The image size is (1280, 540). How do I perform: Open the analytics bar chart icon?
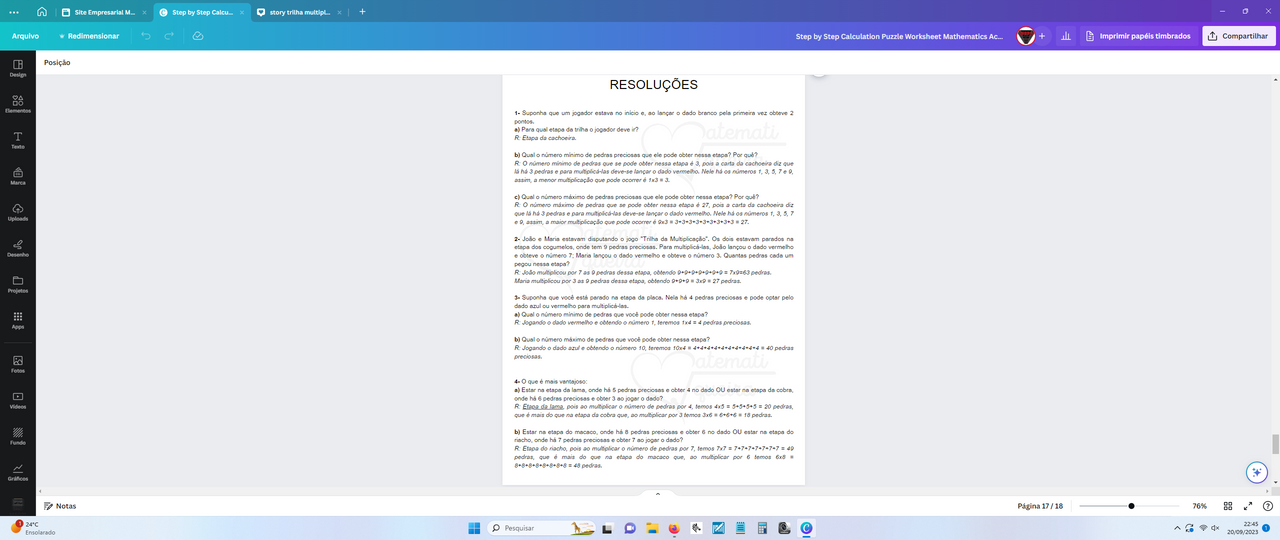[x=1065, y=36]
